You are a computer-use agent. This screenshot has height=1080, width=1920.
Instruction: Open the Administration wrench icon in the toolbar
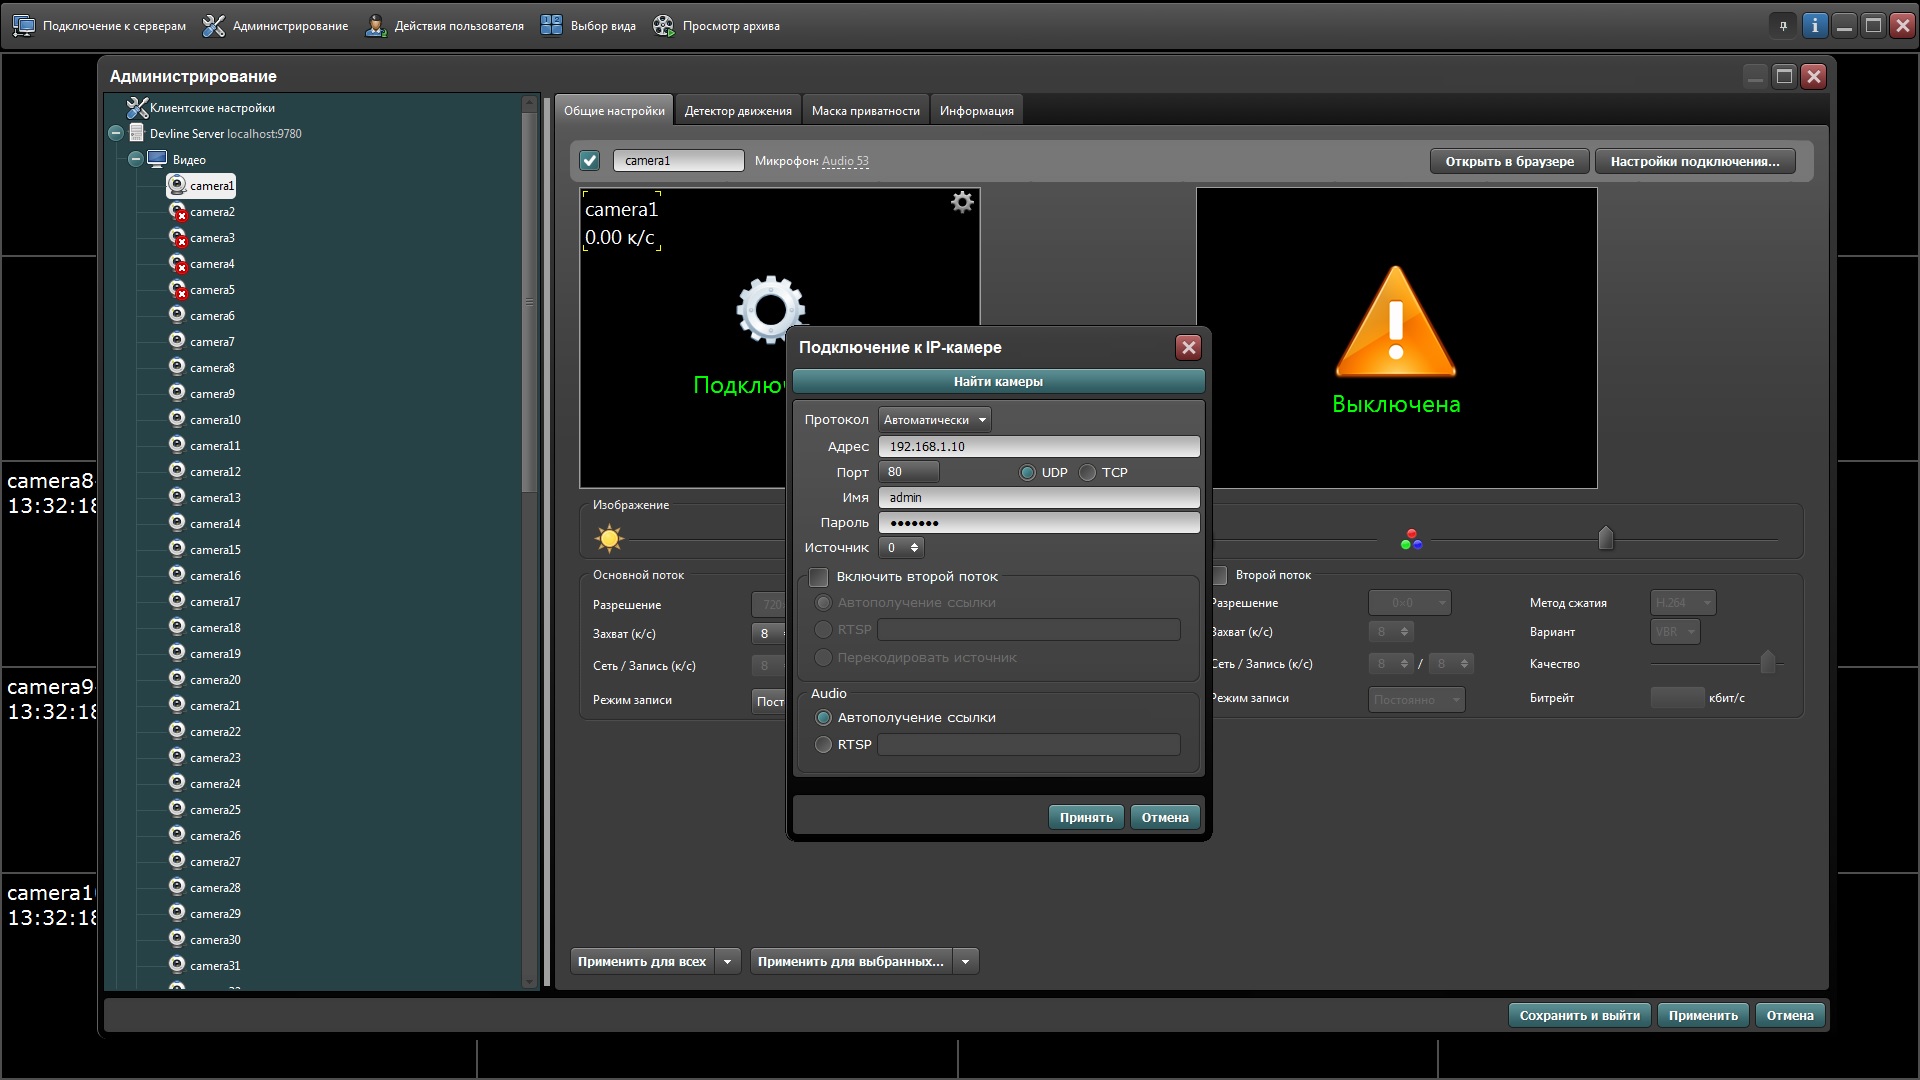[214, 26]
